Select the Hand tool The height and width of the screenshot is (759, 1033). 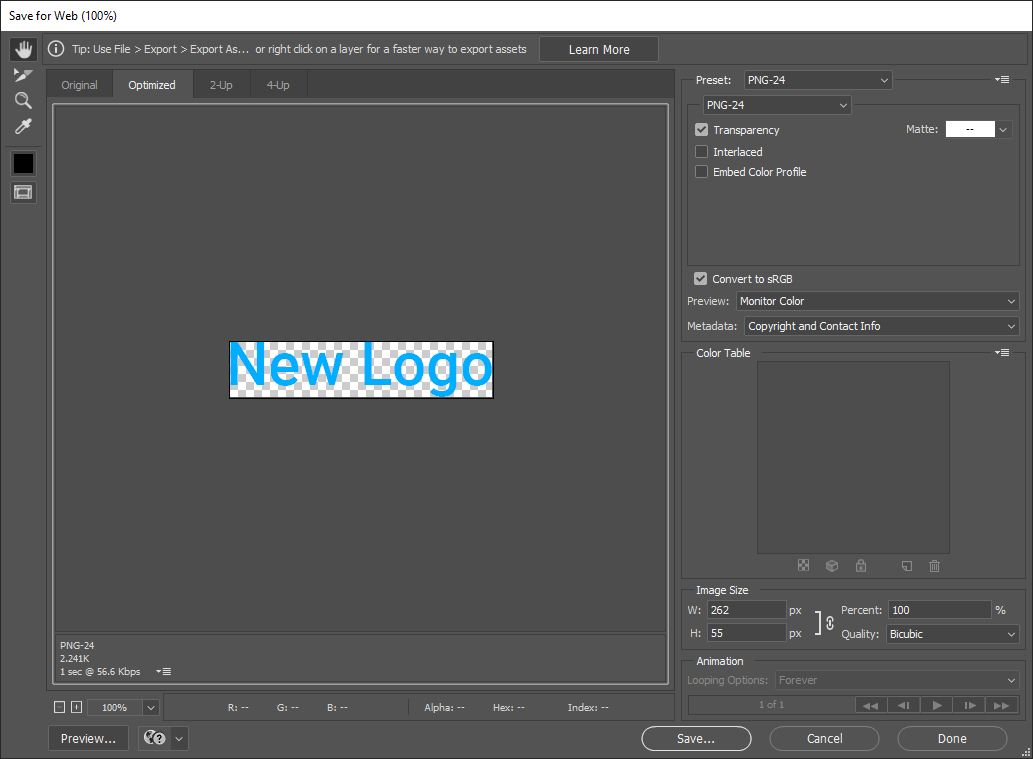(x=23, y=49)
